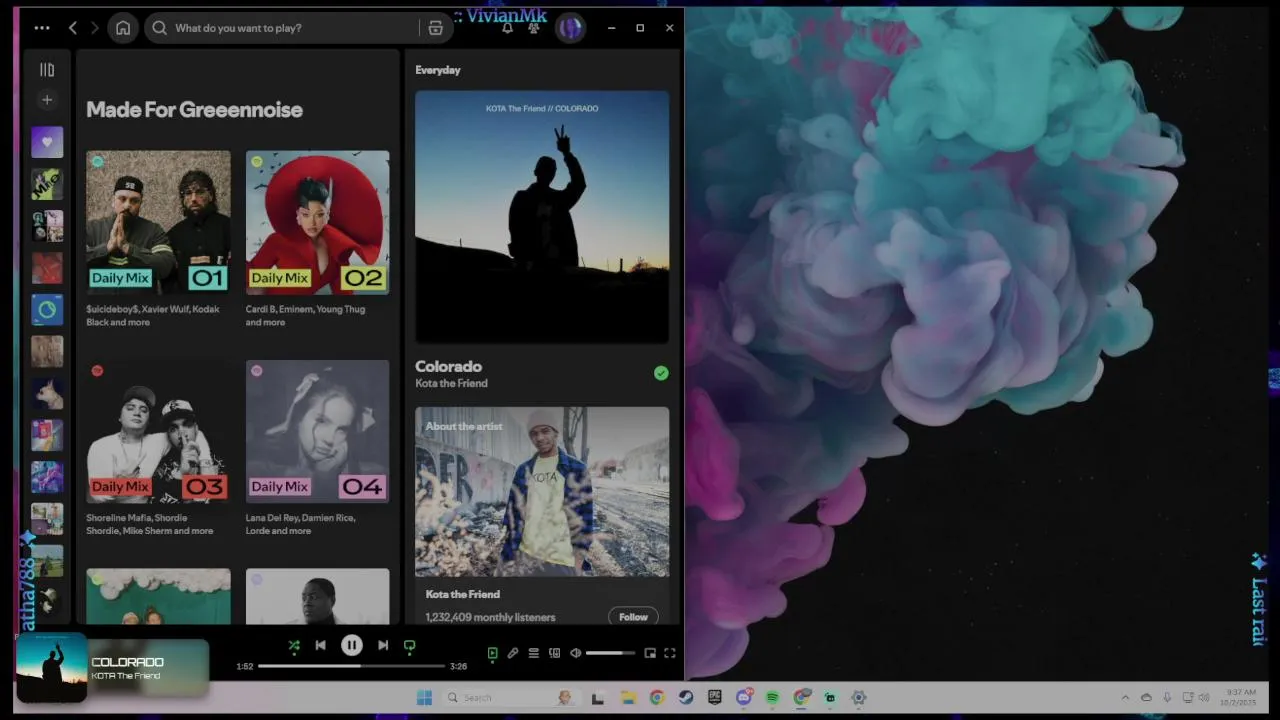This screenshot has height=720, width=1280.
Task: Open the profile avatar menu
Action: (570, 28)
